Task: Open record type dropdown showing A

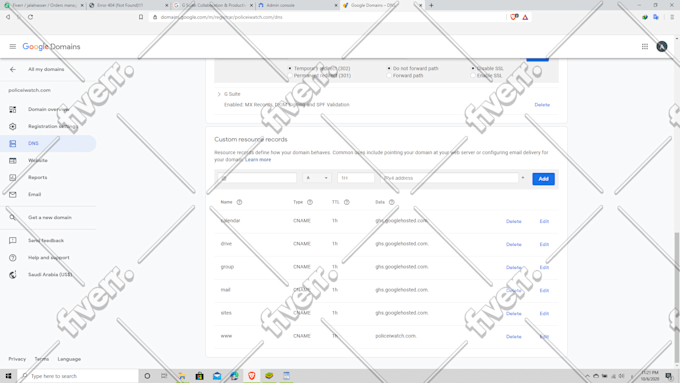Action: (x=317, y=178)
